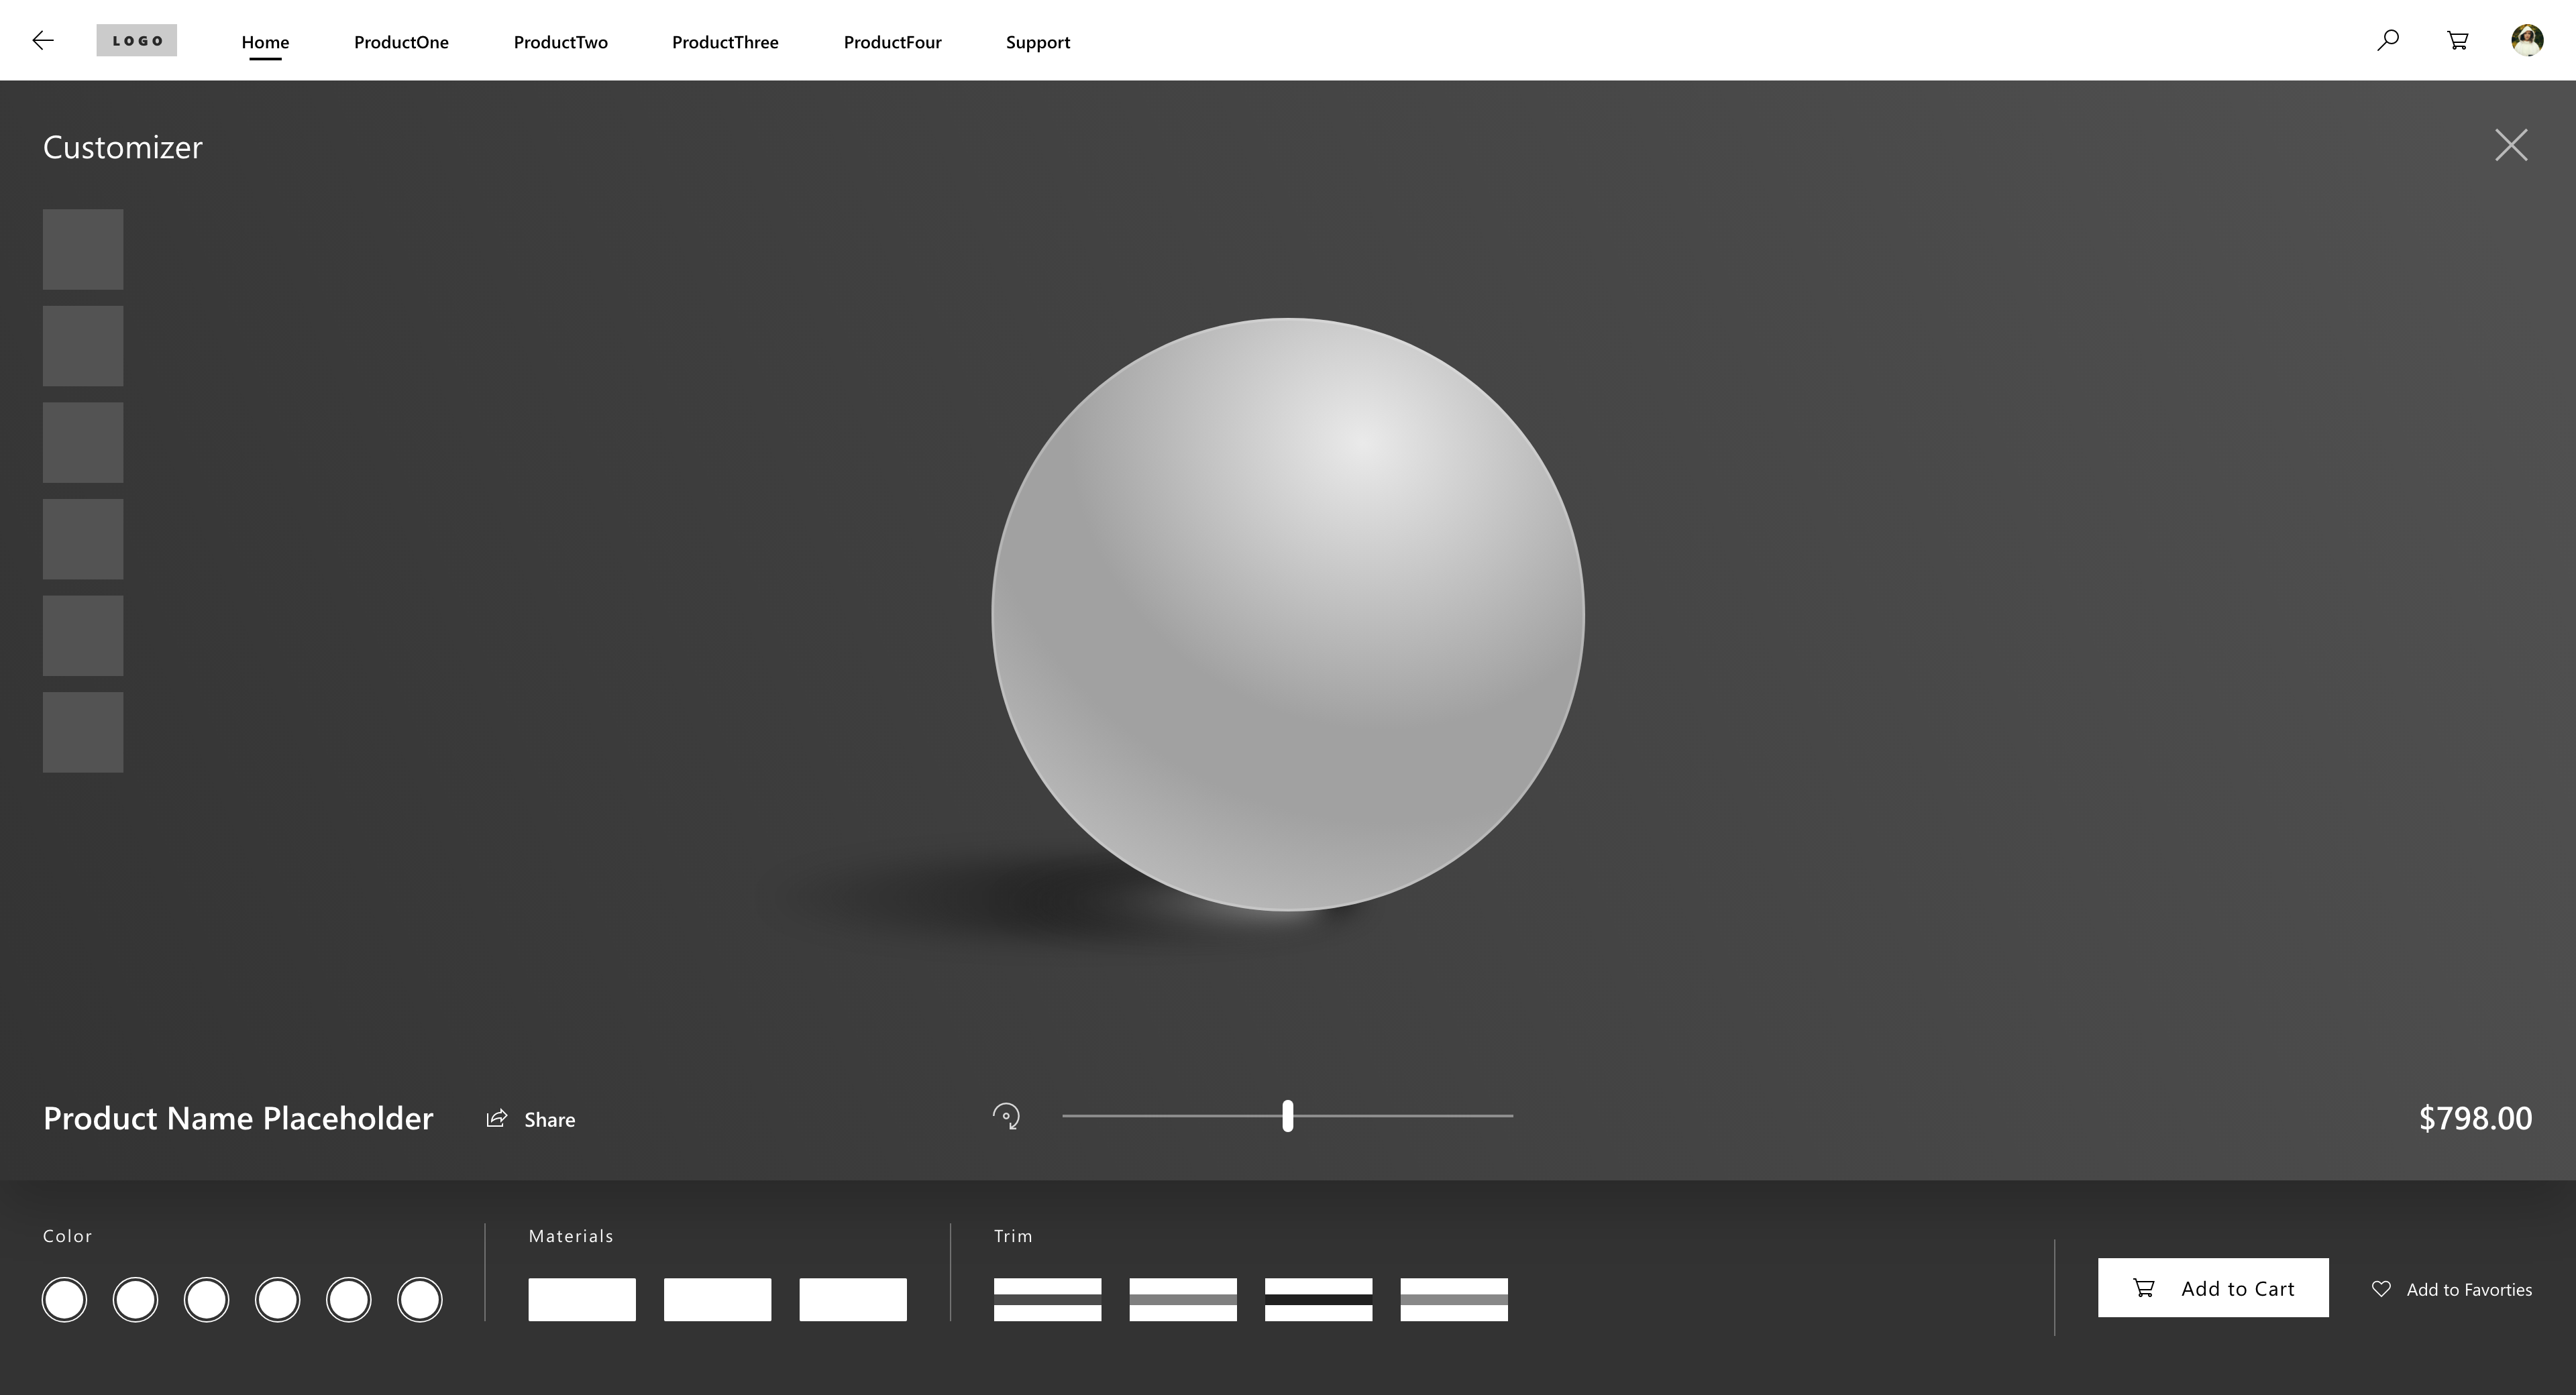Select the second Trim option
Viewport: 2576px width, 1395px height.
pos(1183,1299)
